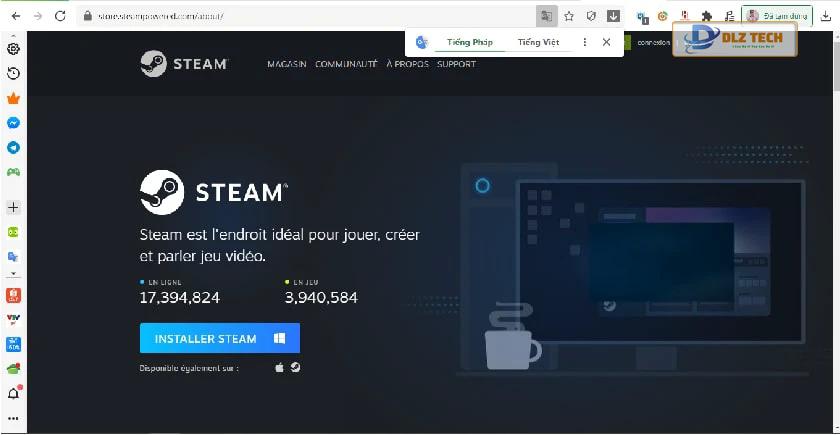Open the sidebar three-dots more menu
Viewport: 840px width, 435px height.
(13, 418)
